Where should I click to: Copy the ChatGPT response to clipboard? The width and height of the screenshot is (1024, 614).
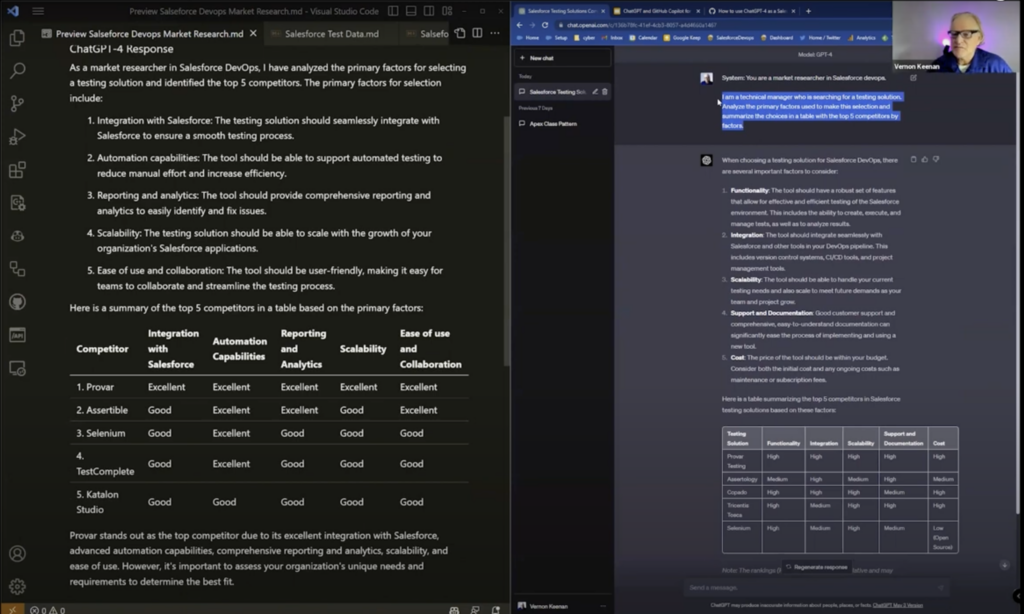pos(913,159)
